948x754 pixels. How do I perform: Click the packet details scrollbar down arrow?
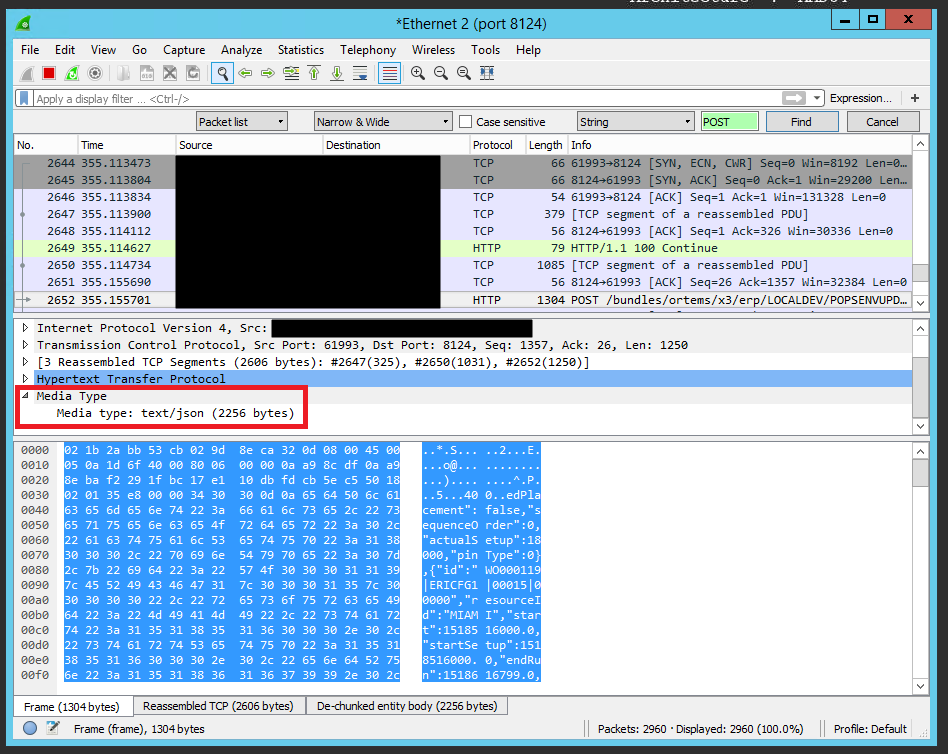[920, 426]
